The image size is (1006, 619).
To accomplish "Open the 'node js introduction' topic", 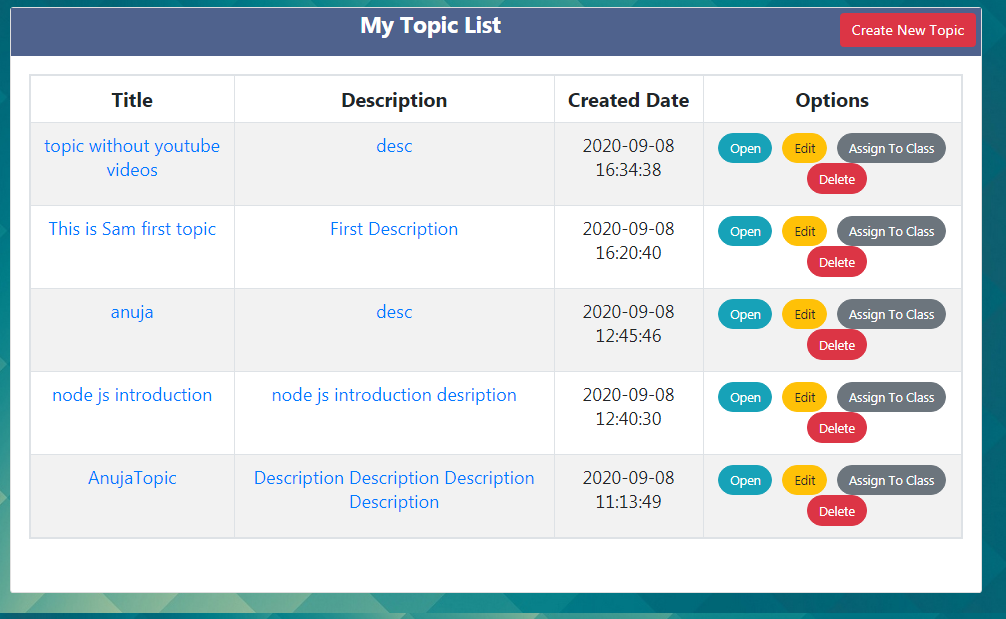I will (744, 397).
